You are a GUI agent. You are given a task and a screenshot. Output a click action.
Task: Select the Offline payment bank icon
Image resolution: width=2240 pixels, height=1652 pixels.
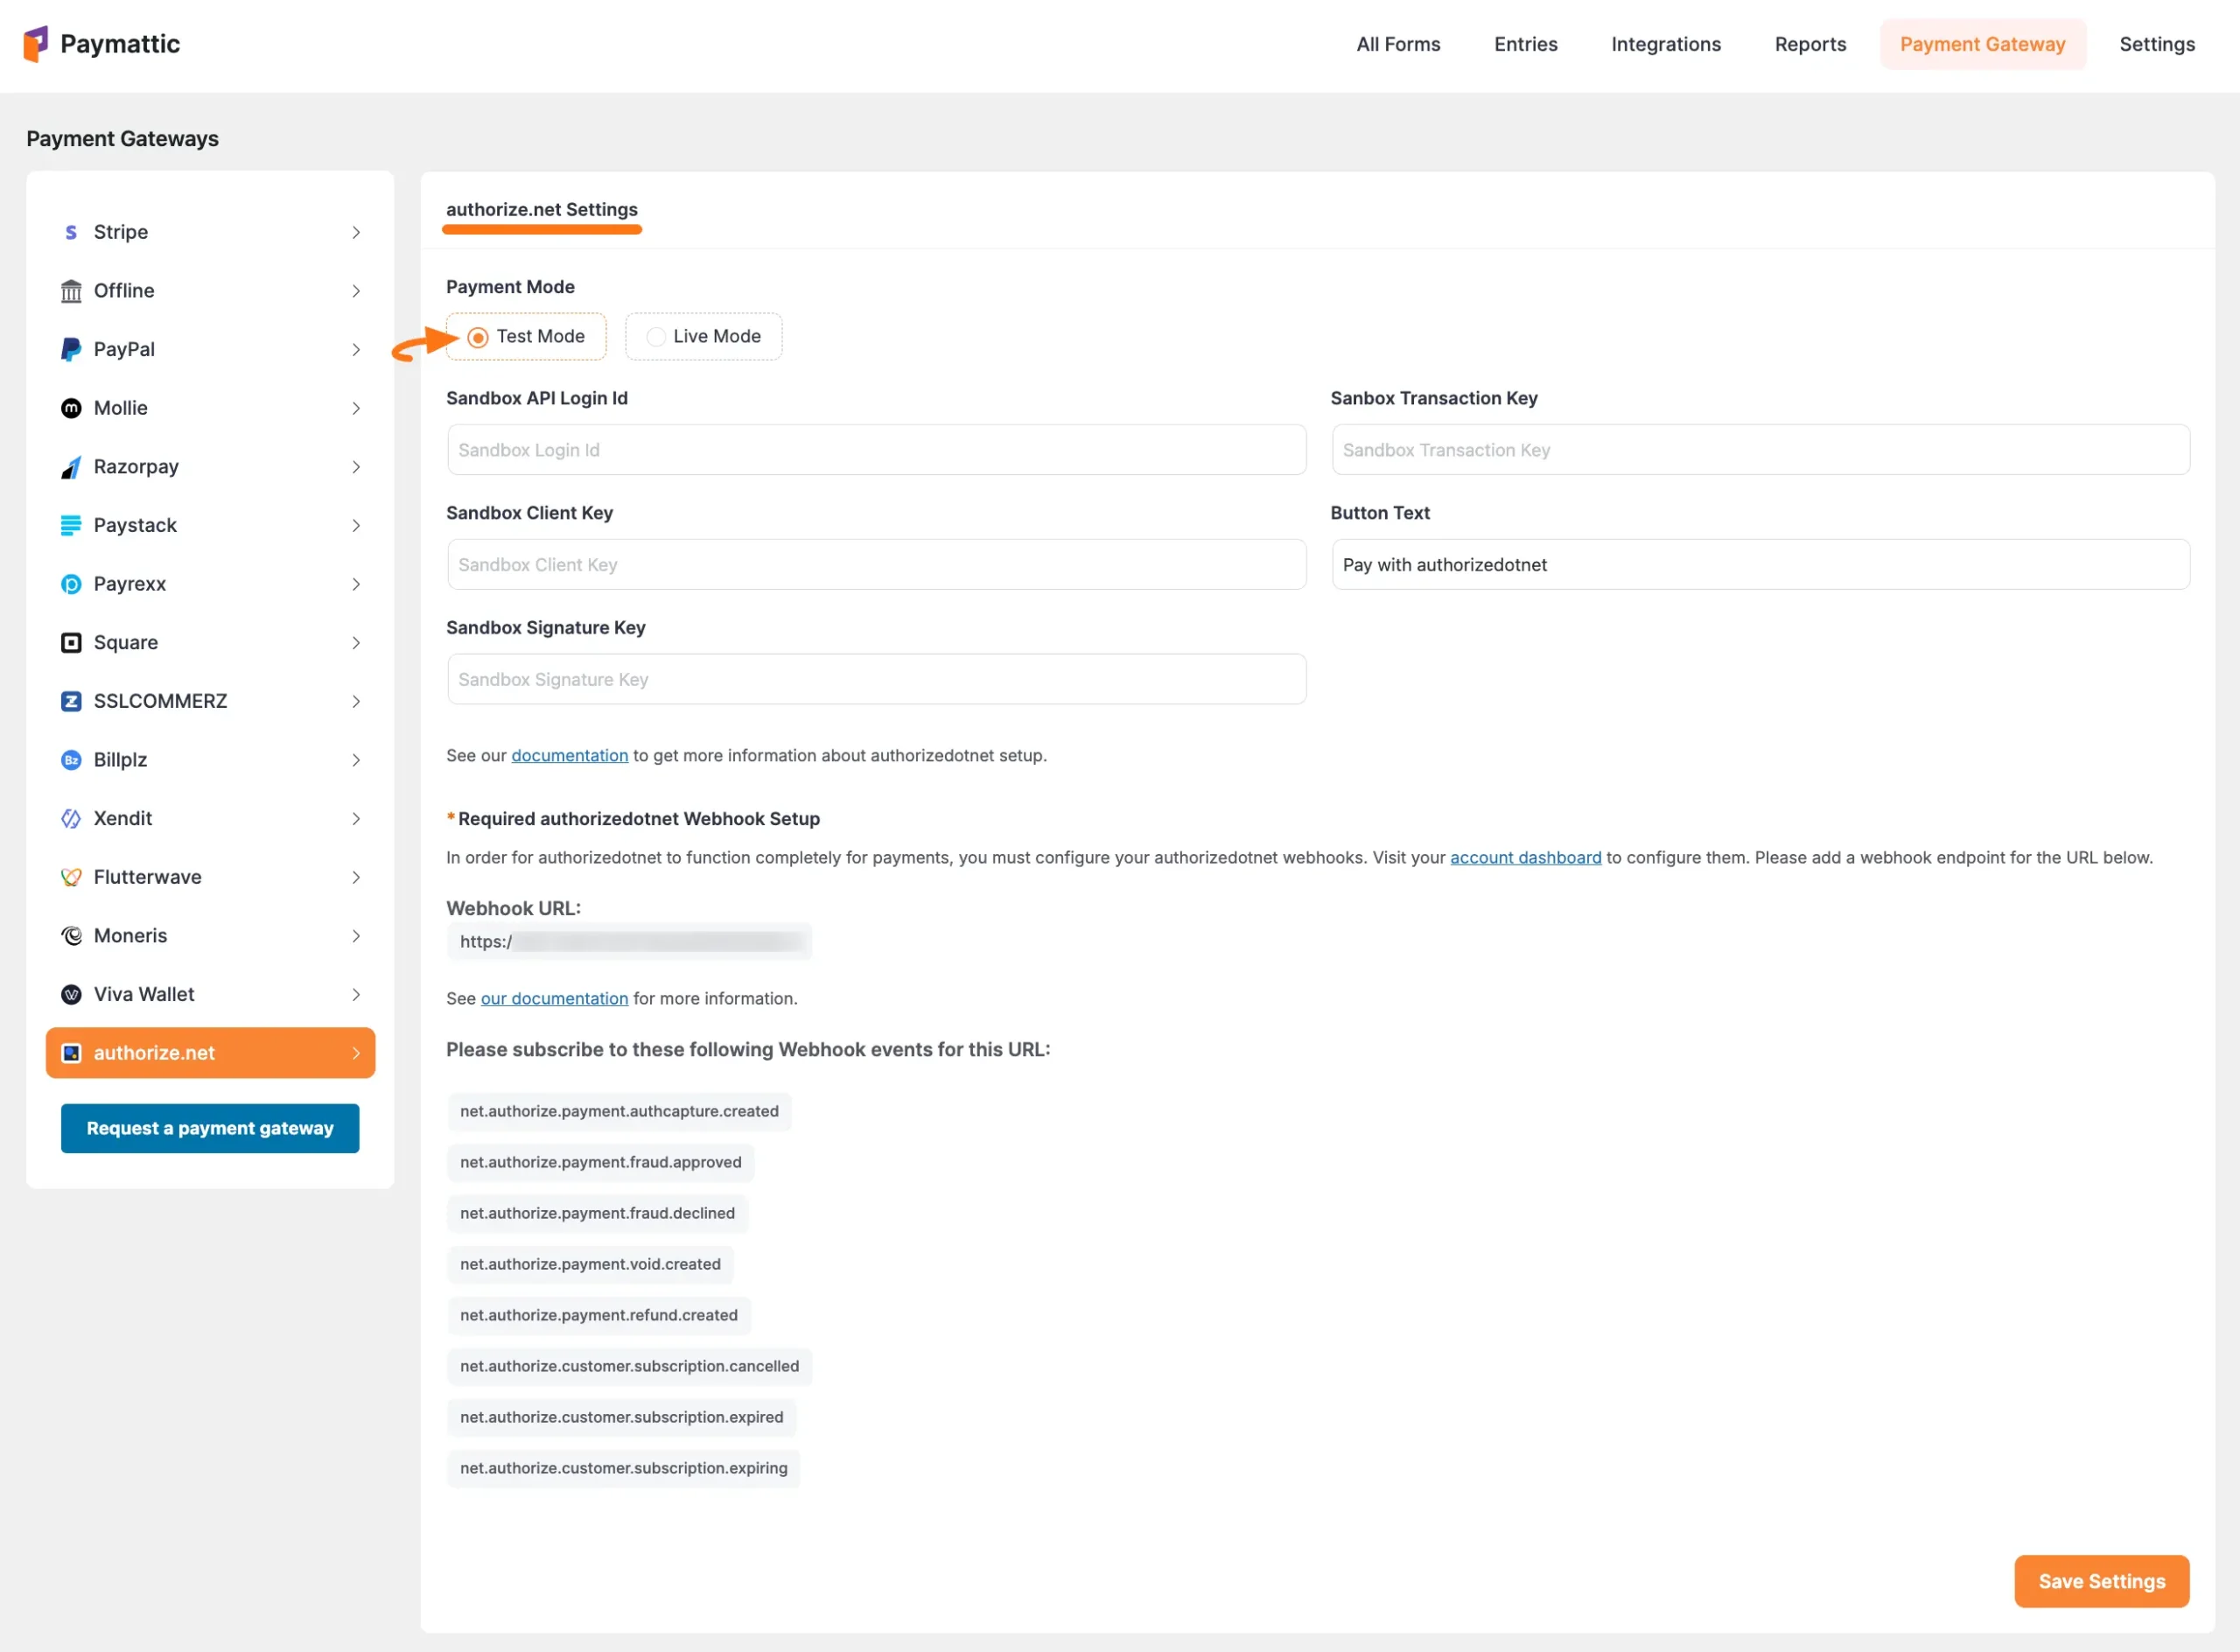(x=70, y=290)
